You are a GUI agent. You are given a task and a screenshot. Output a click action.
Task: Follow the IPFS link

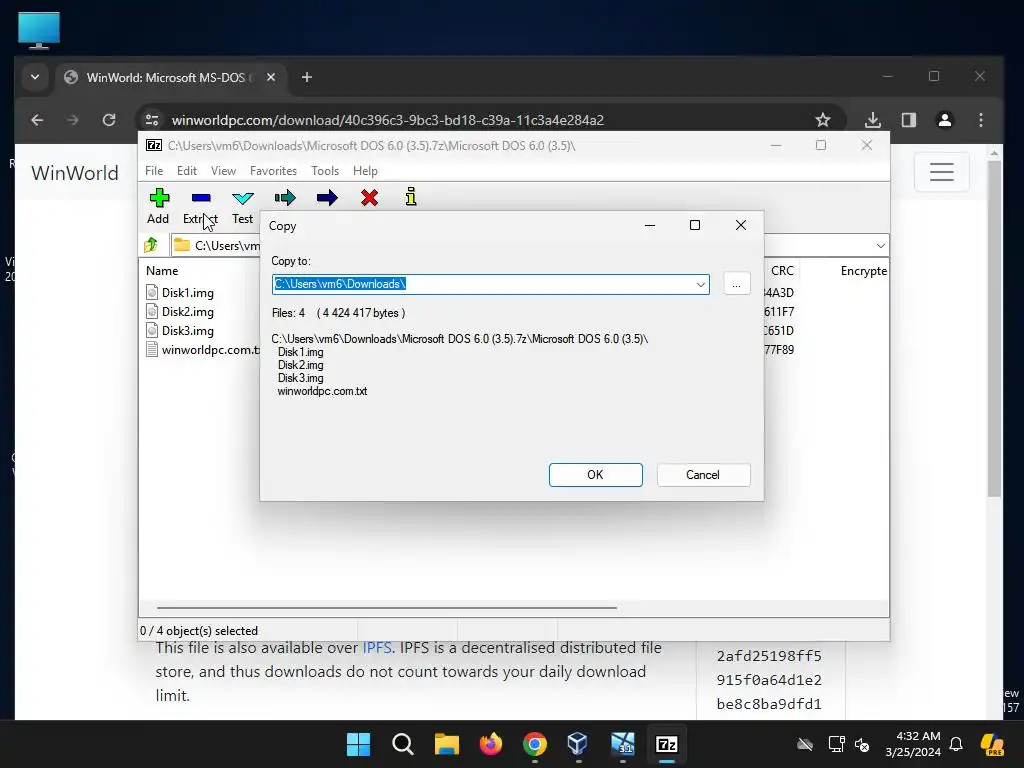click(377, 648)
